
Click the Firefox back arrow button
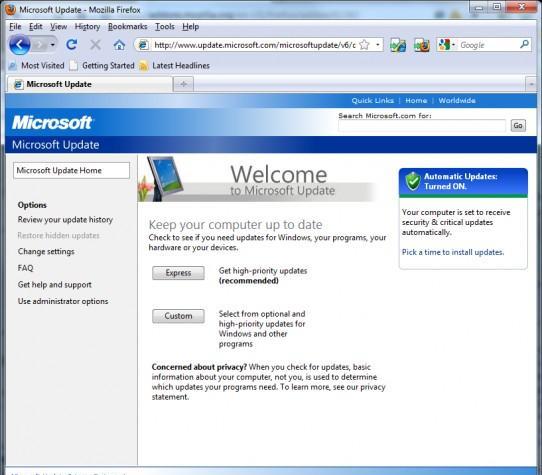coord(20,45)
